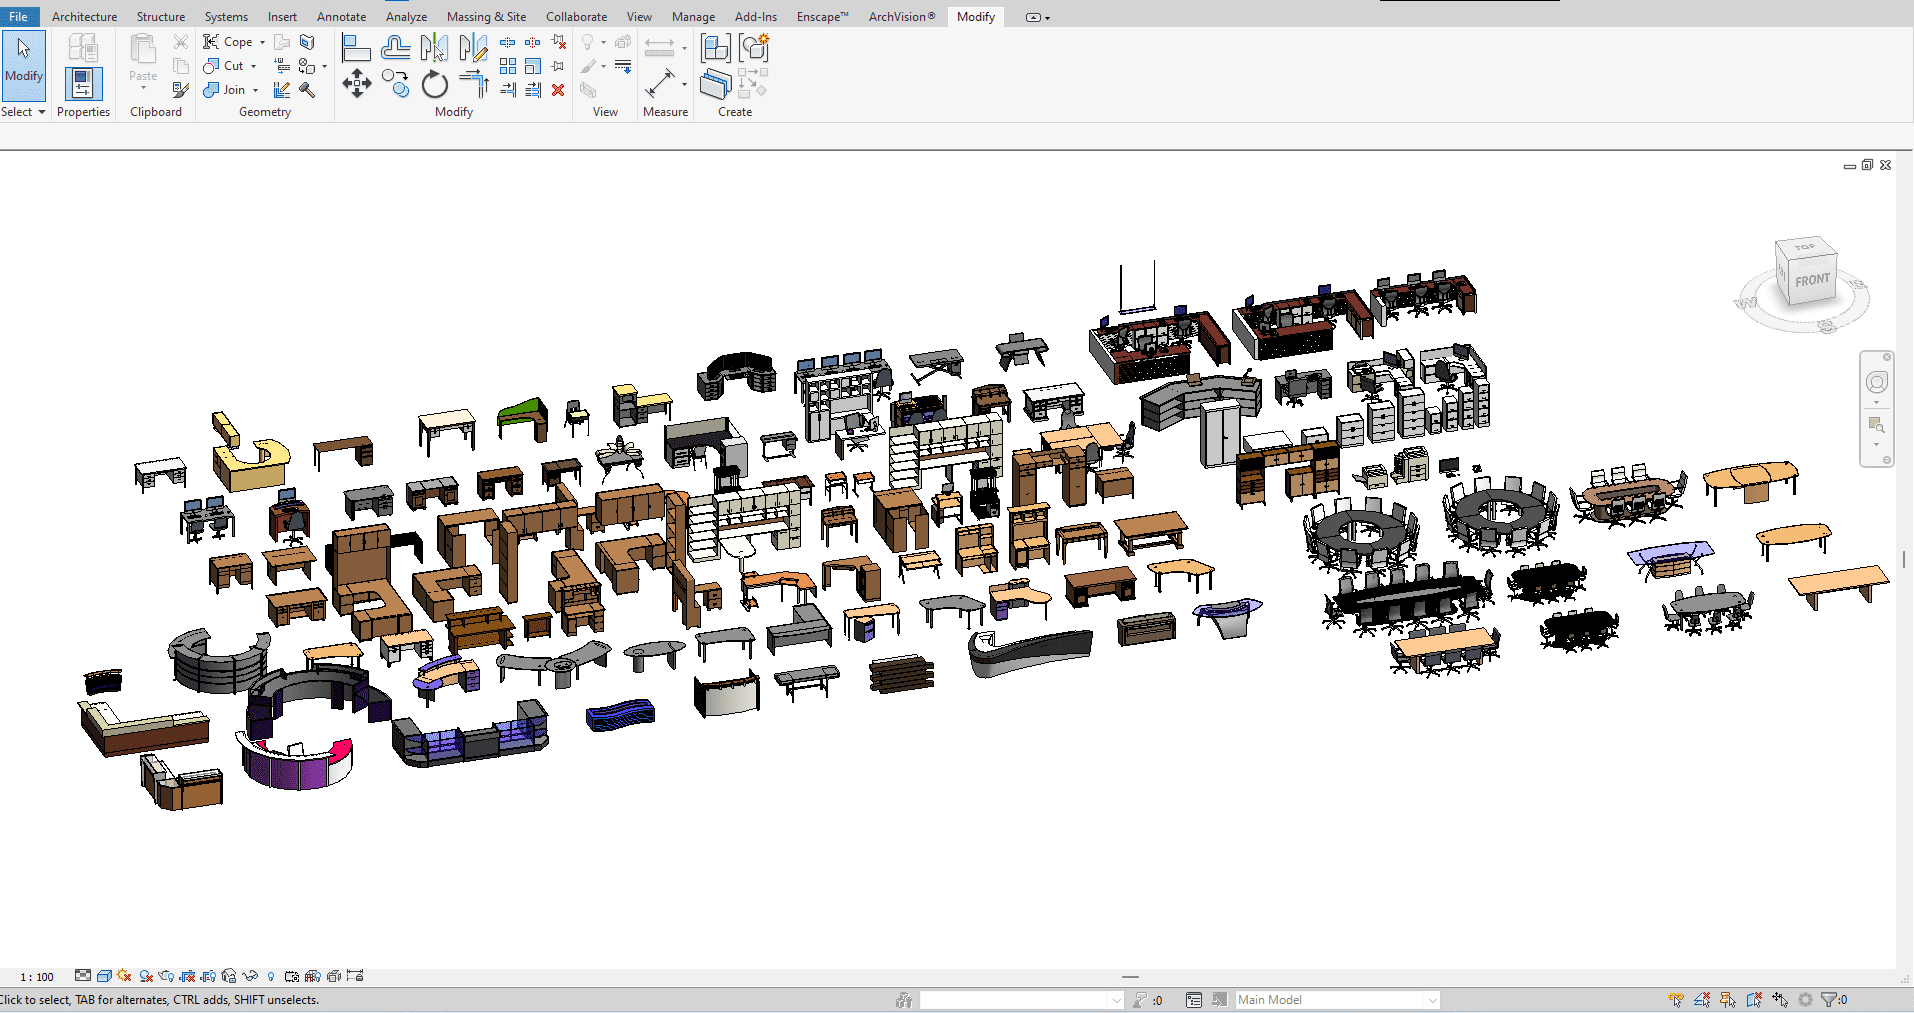Select the Offset tool

pyautogui.click(x=396, y=48)
